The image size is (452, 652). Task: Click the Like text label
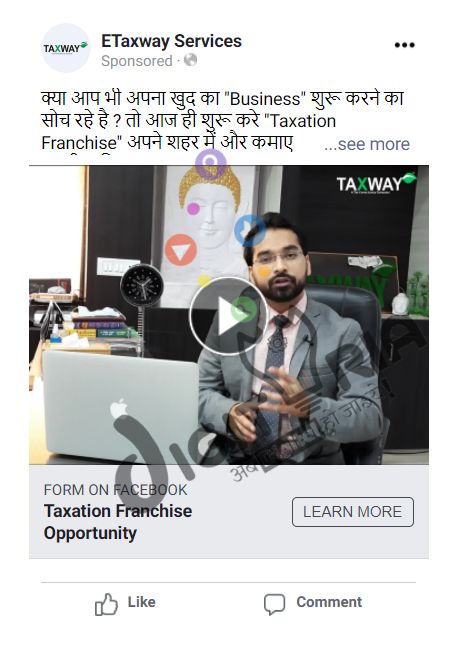(x=141, y=602)
